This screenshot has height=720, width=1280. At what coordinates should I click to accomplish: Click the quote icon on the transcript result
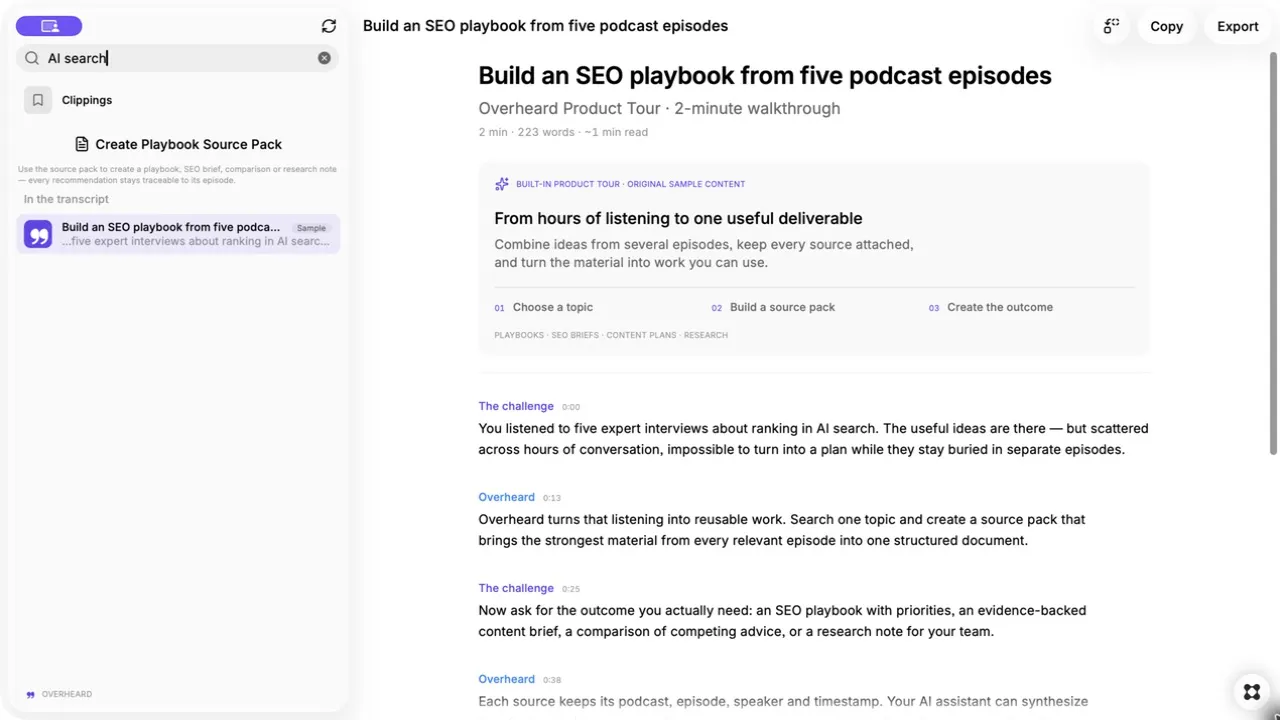pos(38,234)
